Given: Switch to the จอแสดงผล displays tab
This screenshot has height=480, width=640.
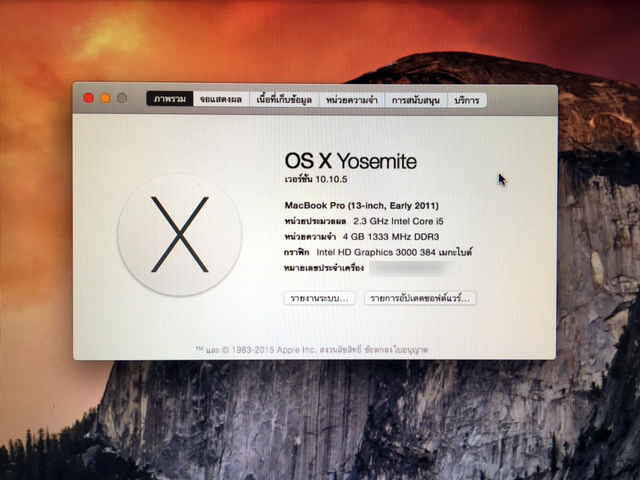Looking at the screenshot, I should pyautogui.click(x=221, y=100).
